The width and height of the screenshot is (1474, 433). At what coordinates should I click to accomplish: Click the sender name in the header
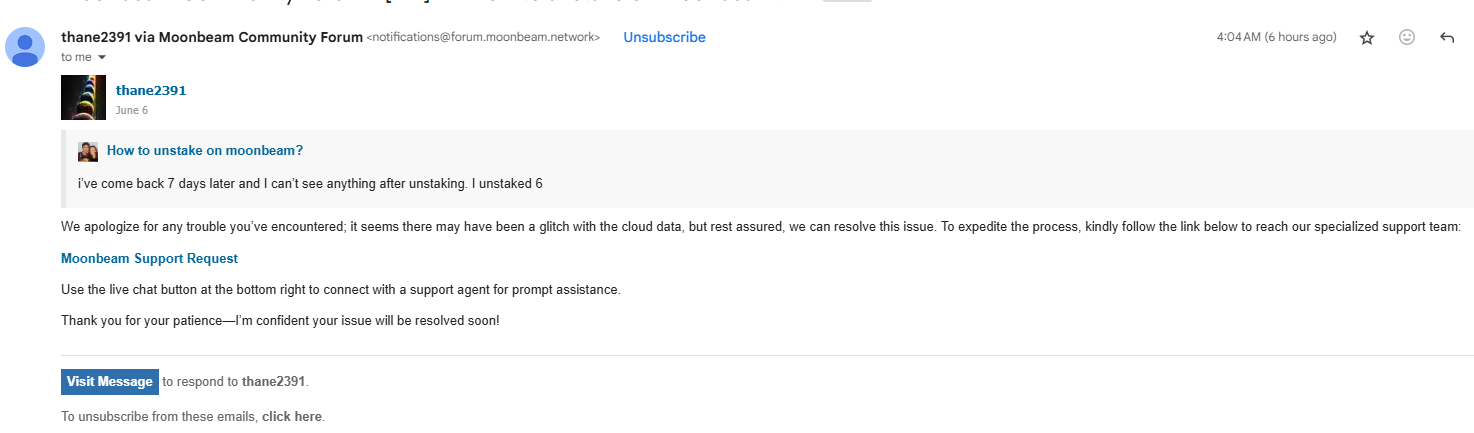(211, 37)
